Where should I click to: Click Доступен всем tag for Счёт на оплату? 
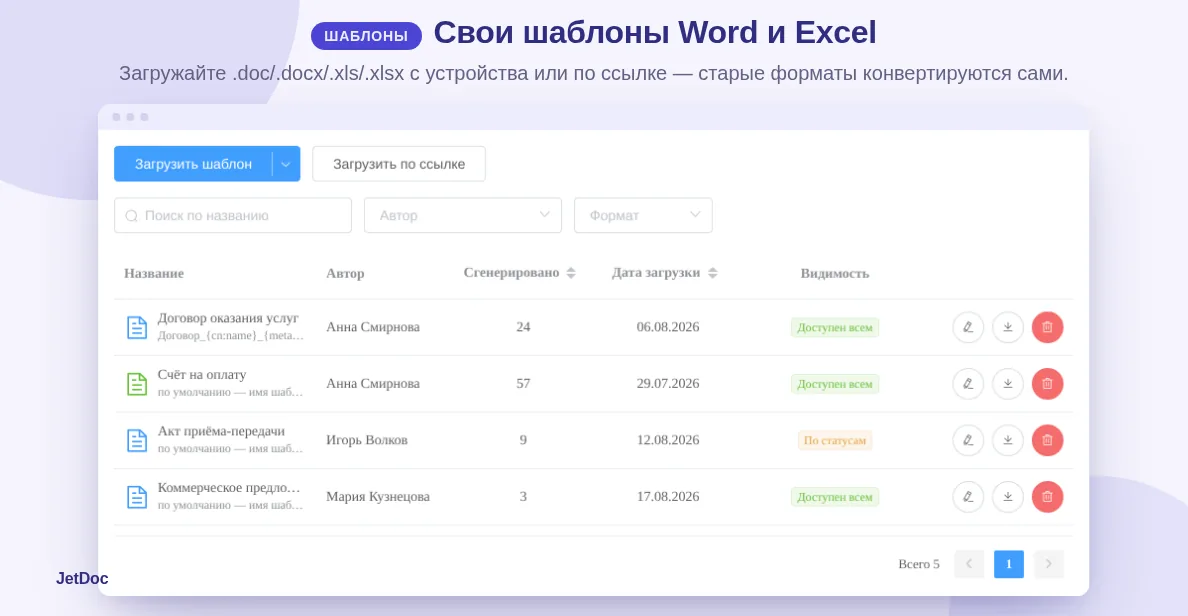click(x=834, y=384)
